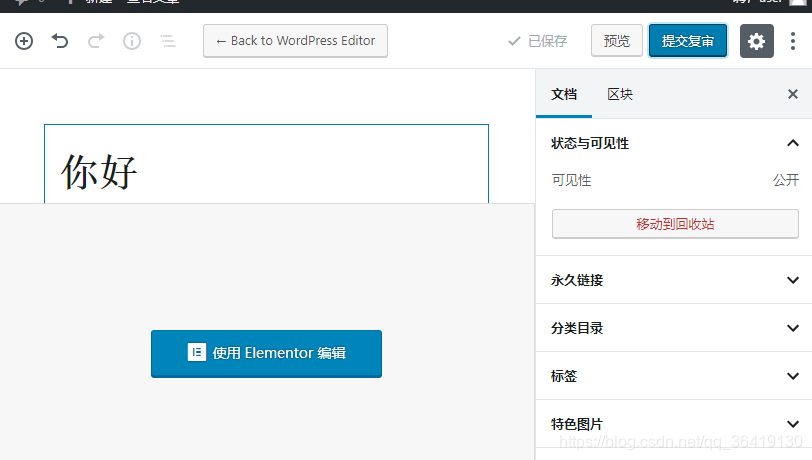Click the 已保存 saved status
Screen dimensions: 812x460
click(538, 41)
